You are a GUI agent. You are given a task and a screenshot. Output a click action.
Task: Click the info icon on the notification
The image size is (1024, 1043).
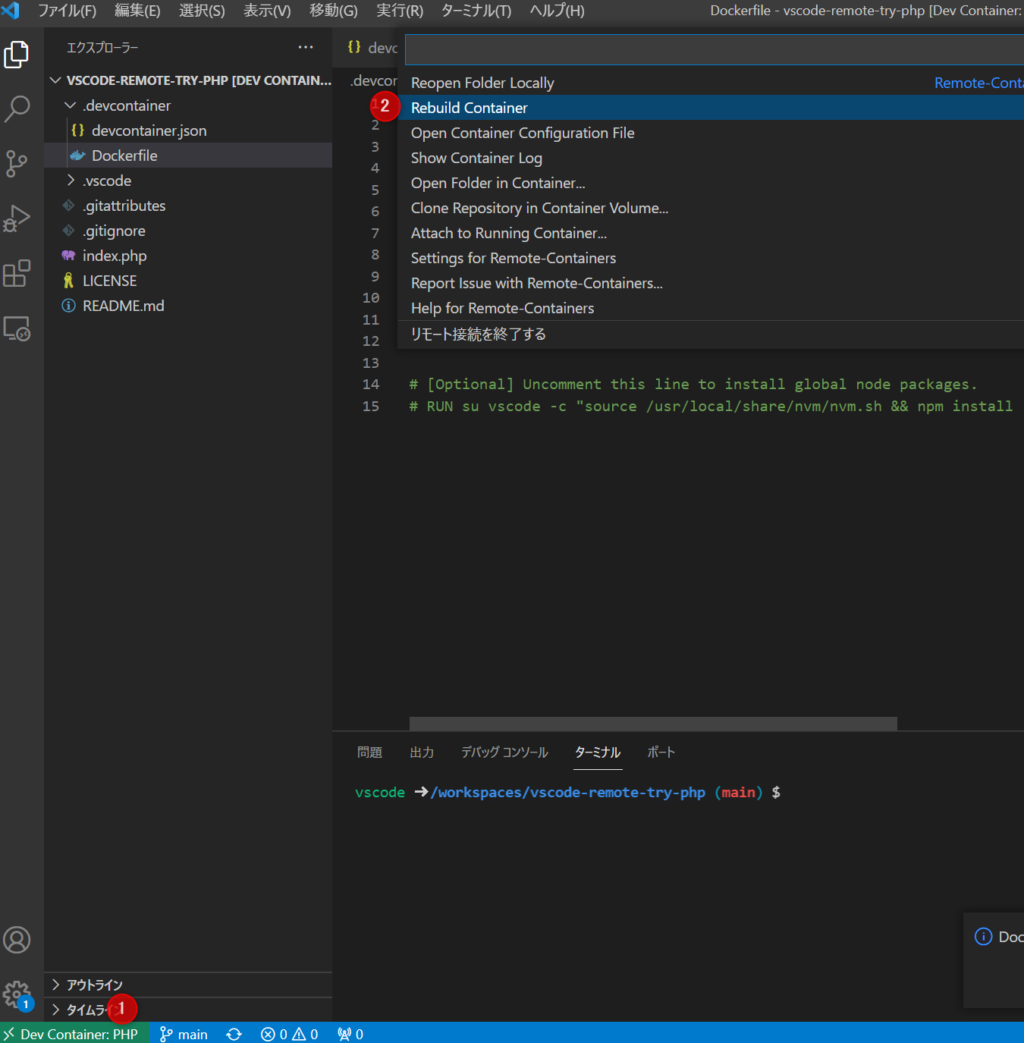(x=983, y=937)
